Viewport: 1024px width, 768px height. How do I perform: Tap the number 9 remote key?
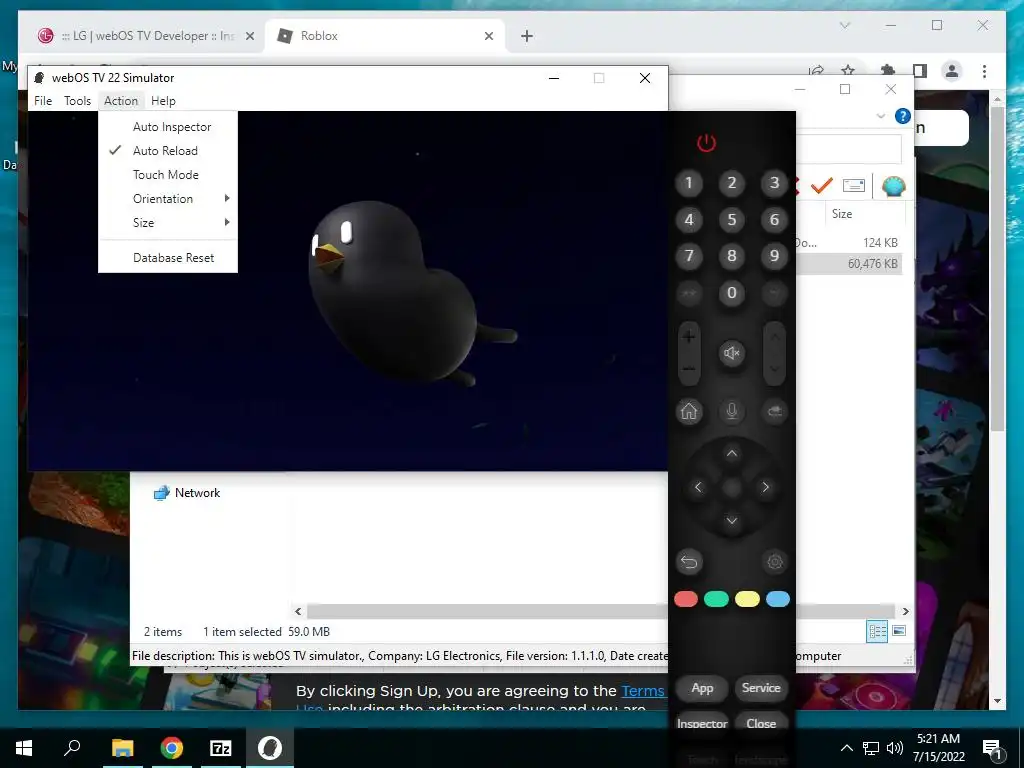point(775,255)
